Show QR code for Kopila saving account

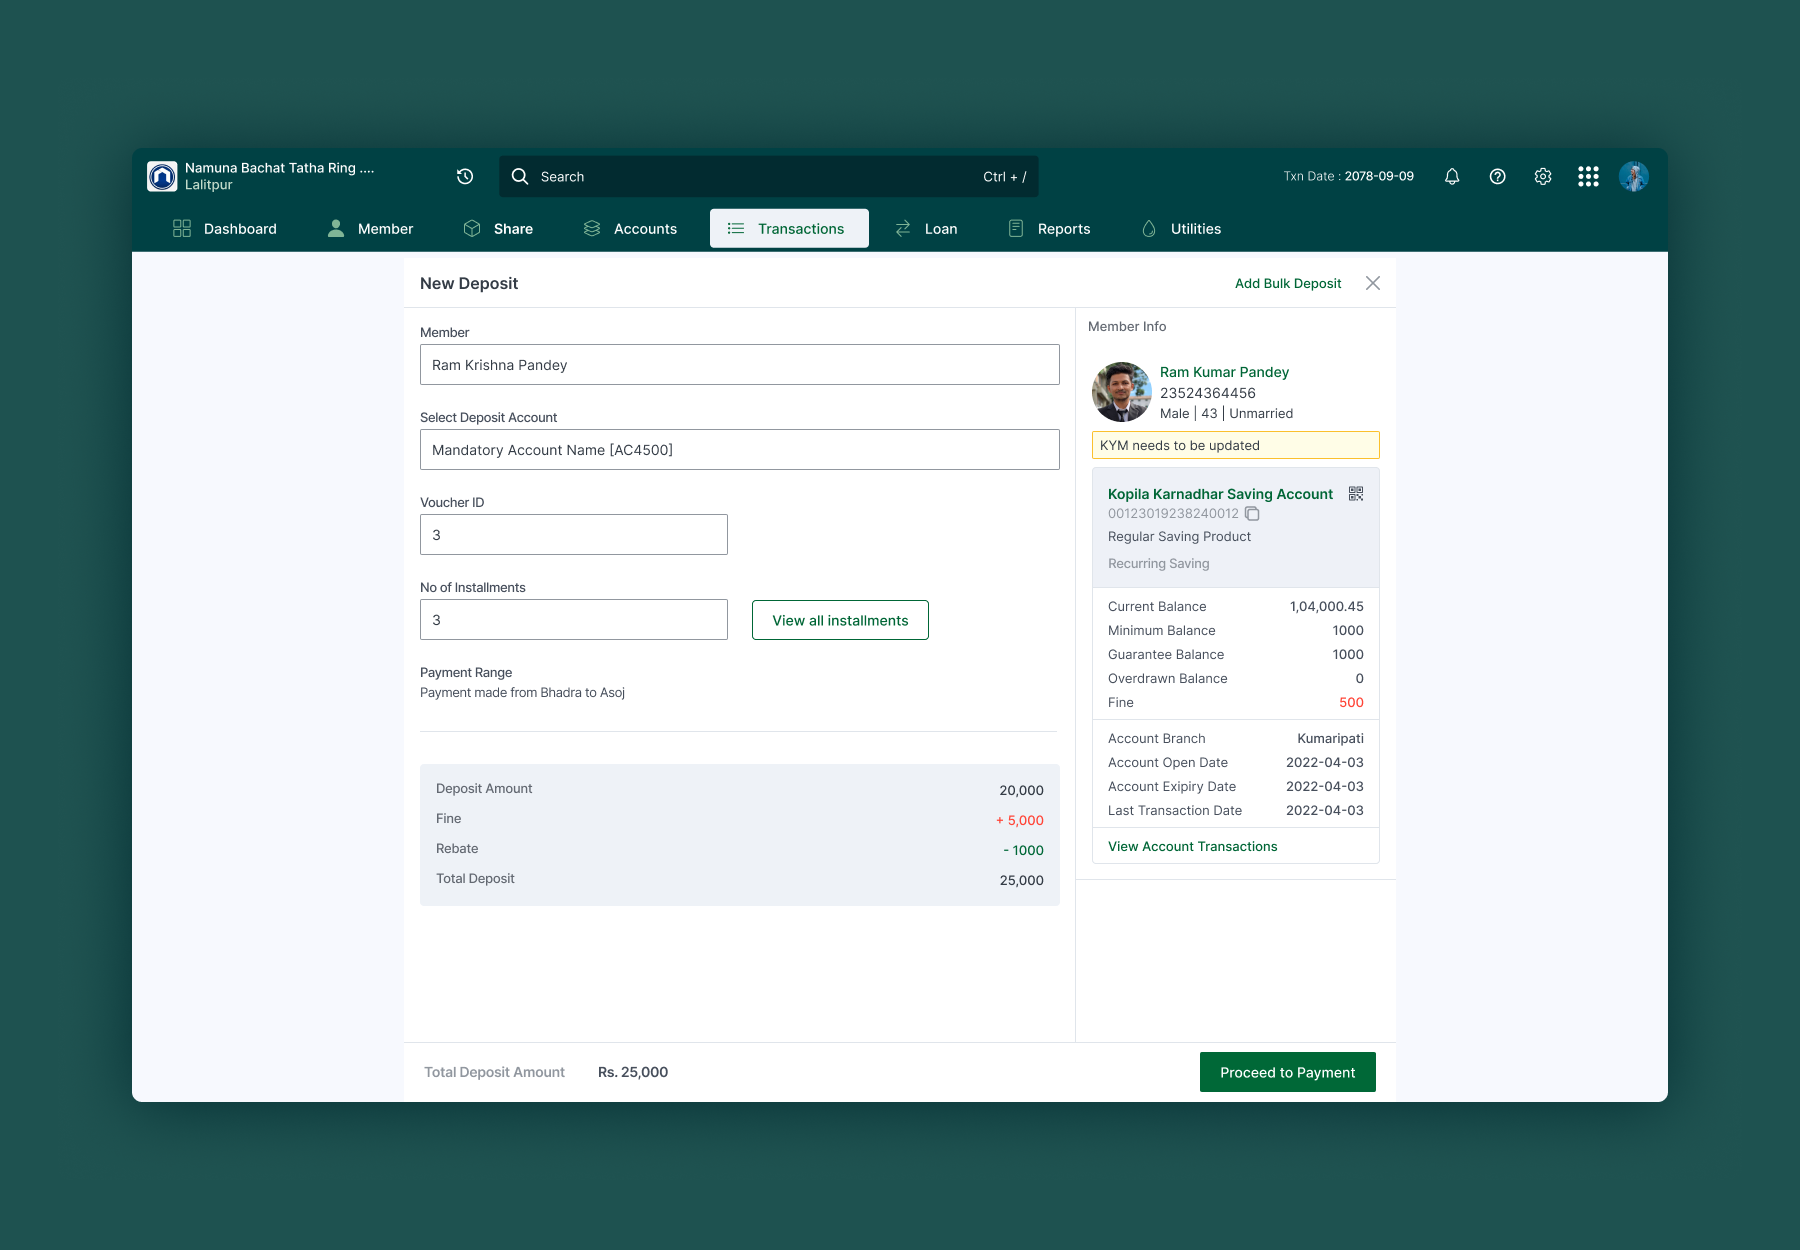pyautogui.click(x=1356, y=494)
